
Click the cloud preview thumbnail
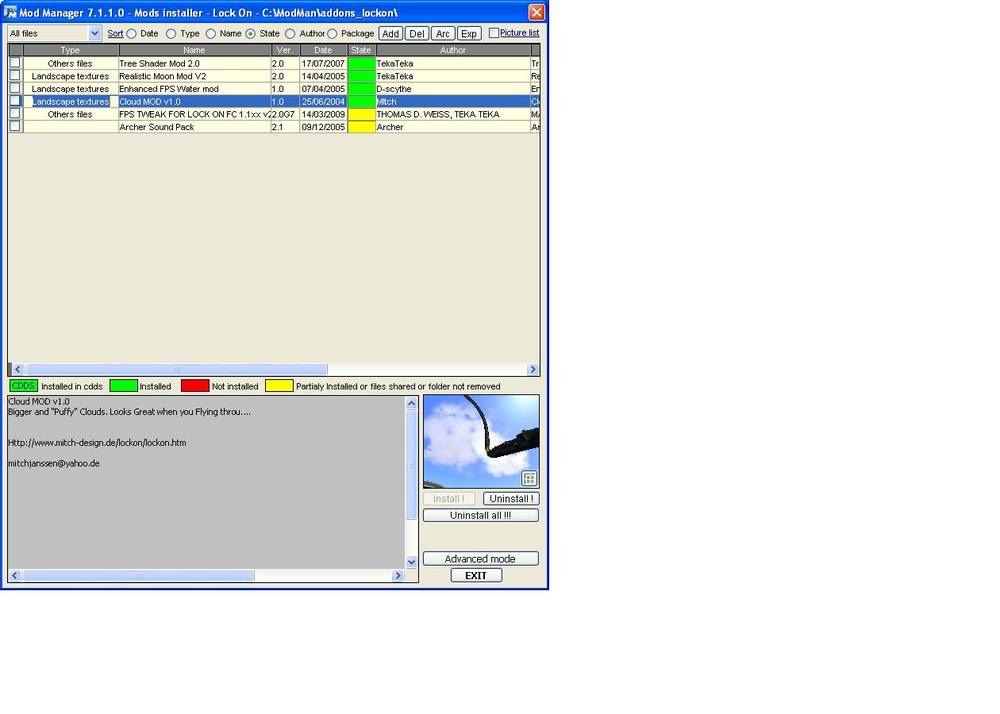coord(481,441)
